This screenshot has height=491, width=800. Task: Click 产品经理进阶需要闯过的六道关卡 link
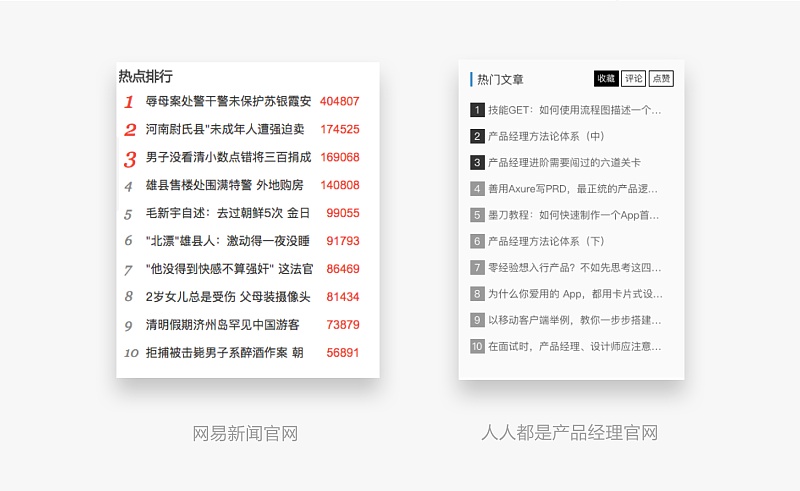(564, 162)
